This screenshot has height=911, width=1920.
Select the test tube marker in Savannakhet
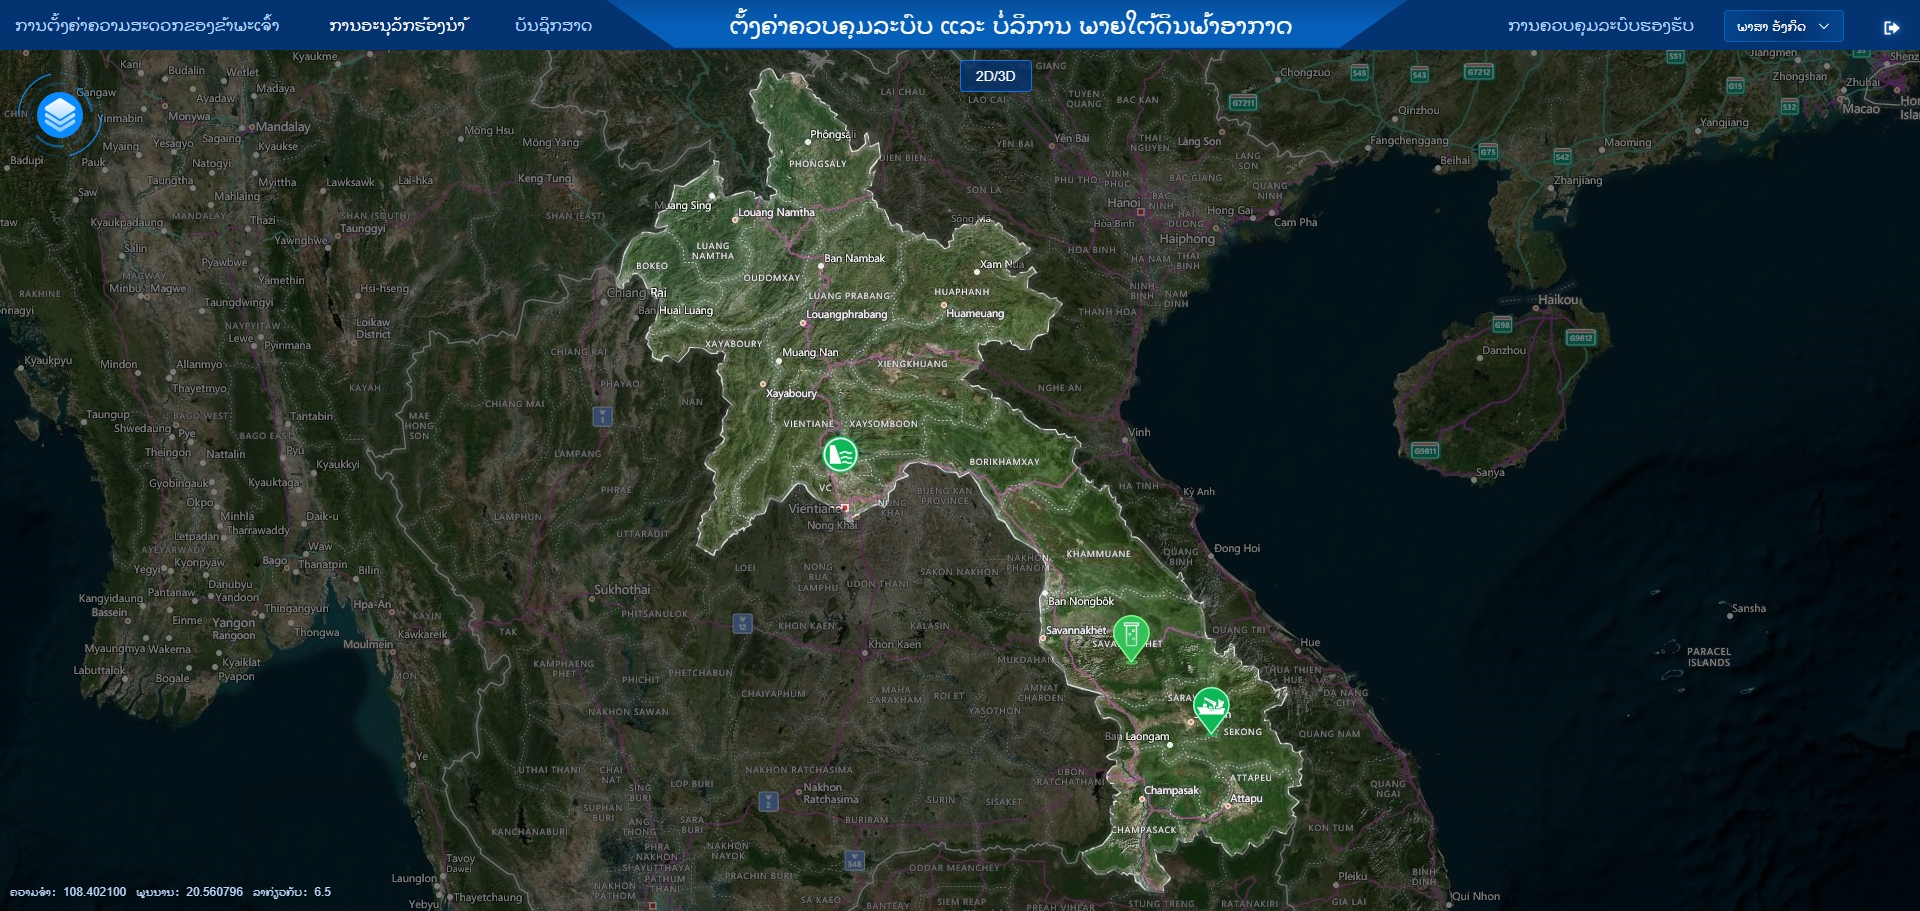click(1131, 635)
